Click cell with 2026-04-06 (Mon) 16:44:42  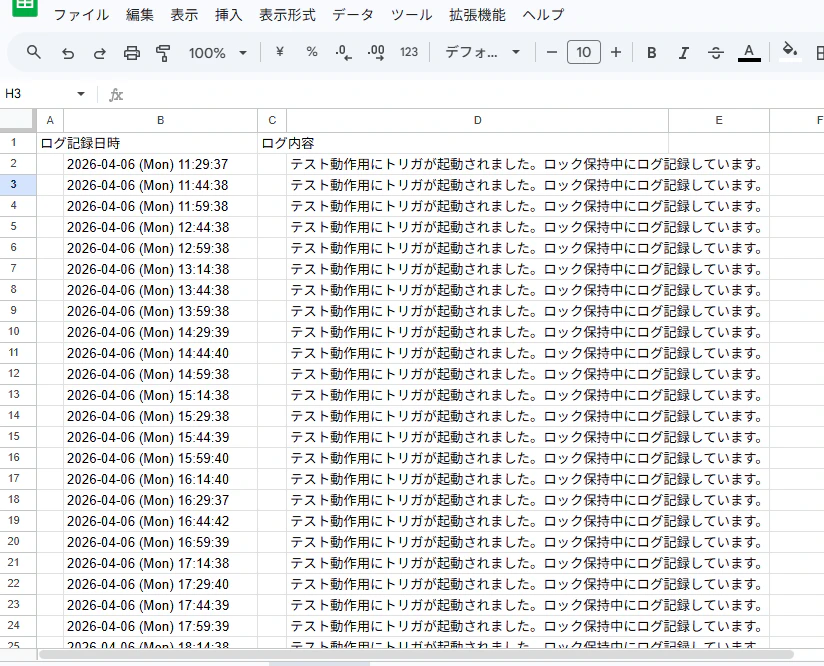[160, 521]
